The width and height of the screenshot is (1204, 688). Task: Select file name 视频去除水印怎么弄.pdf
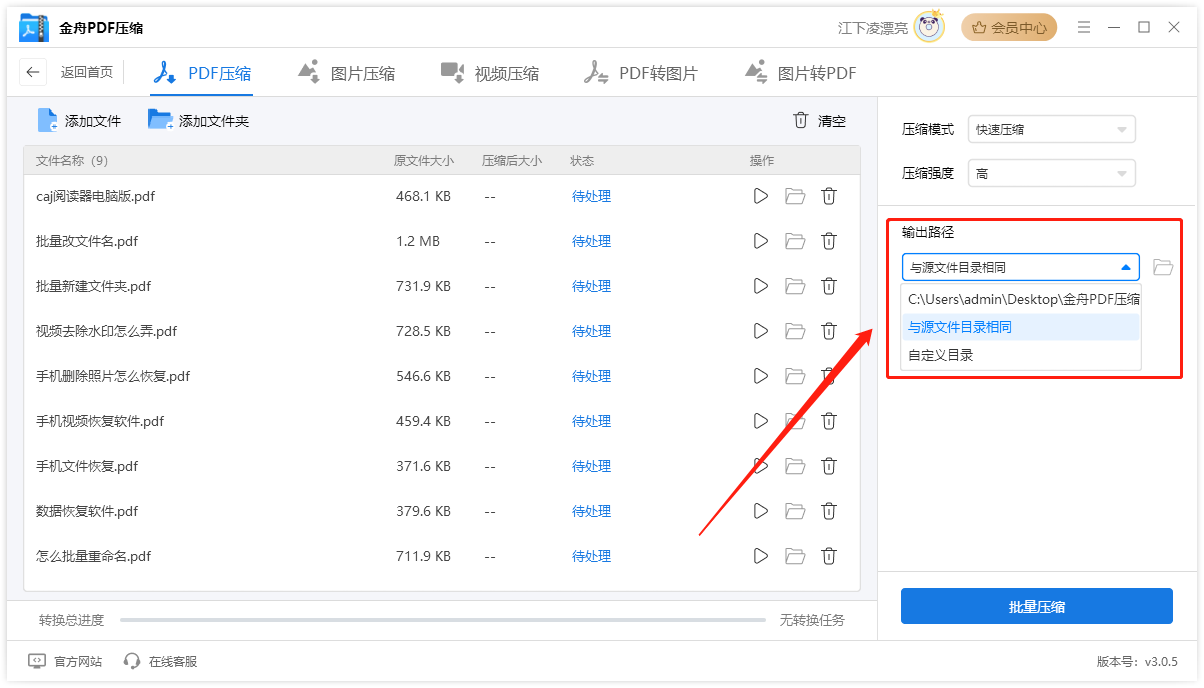(x=106, y=331)
